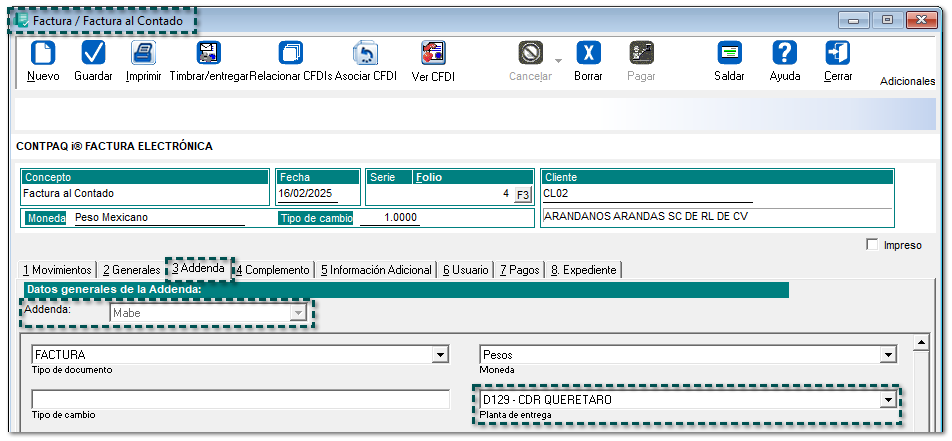Delete document with Borrar icon
This screenshot has height=441, width=952.
tap(588, 53)
